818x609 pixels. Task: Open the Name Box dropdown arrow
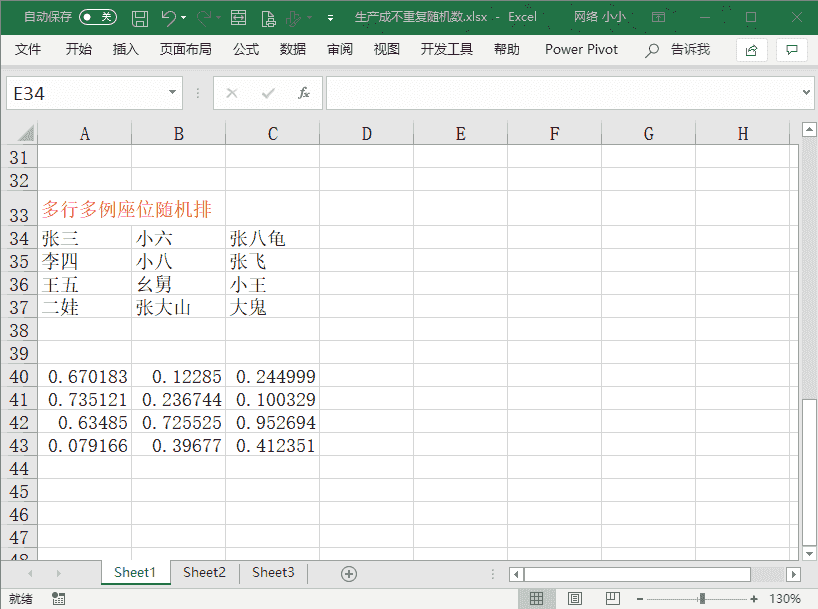click(x=172, y=93)
